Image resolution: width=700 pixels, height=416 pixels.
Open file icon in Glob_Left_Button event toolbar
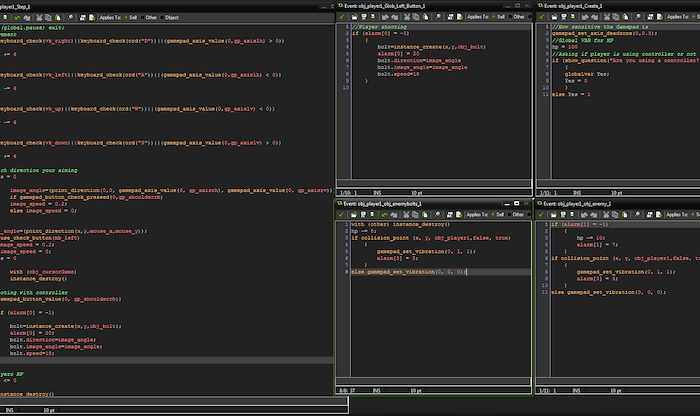tap(354, 17)
